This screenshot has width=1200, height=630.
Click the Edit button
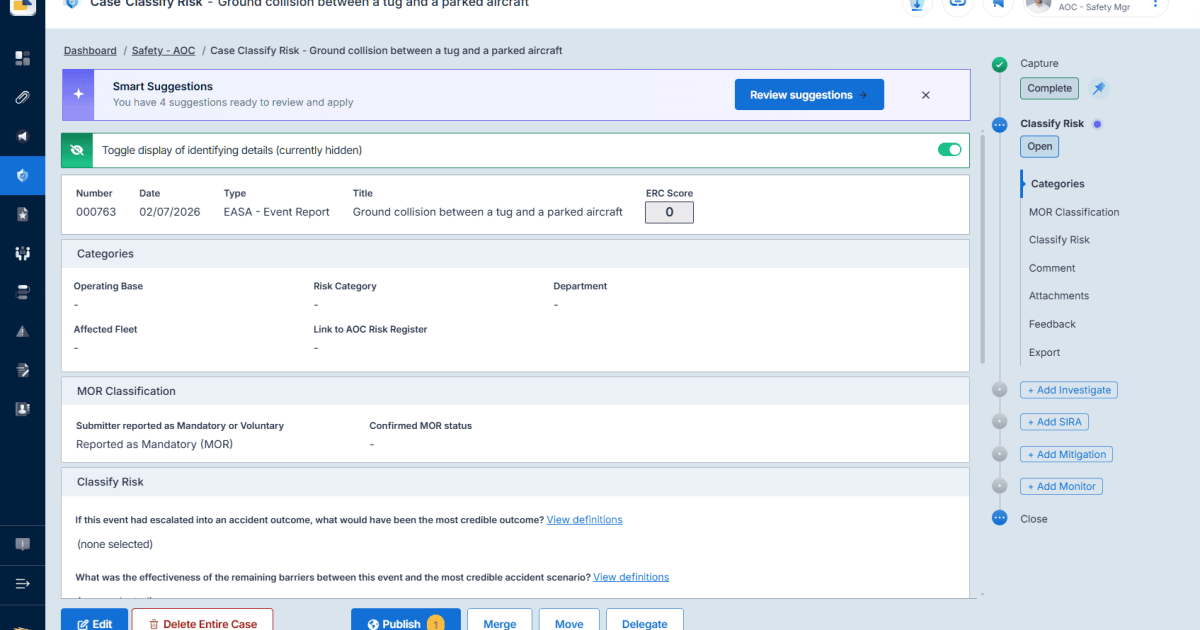pyautogui.click(x=94, y=620)
